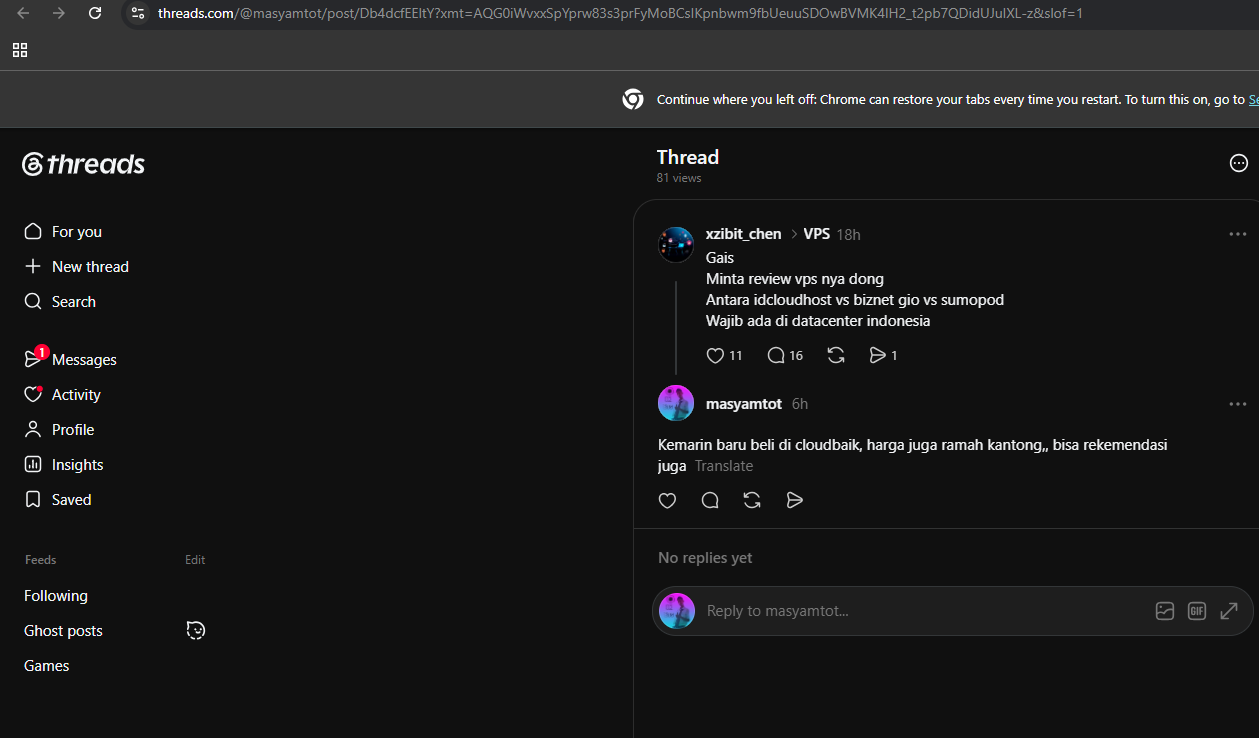Open Messages with one unread
Viewport: 1259px width, 738px height.
pos(70,359)
